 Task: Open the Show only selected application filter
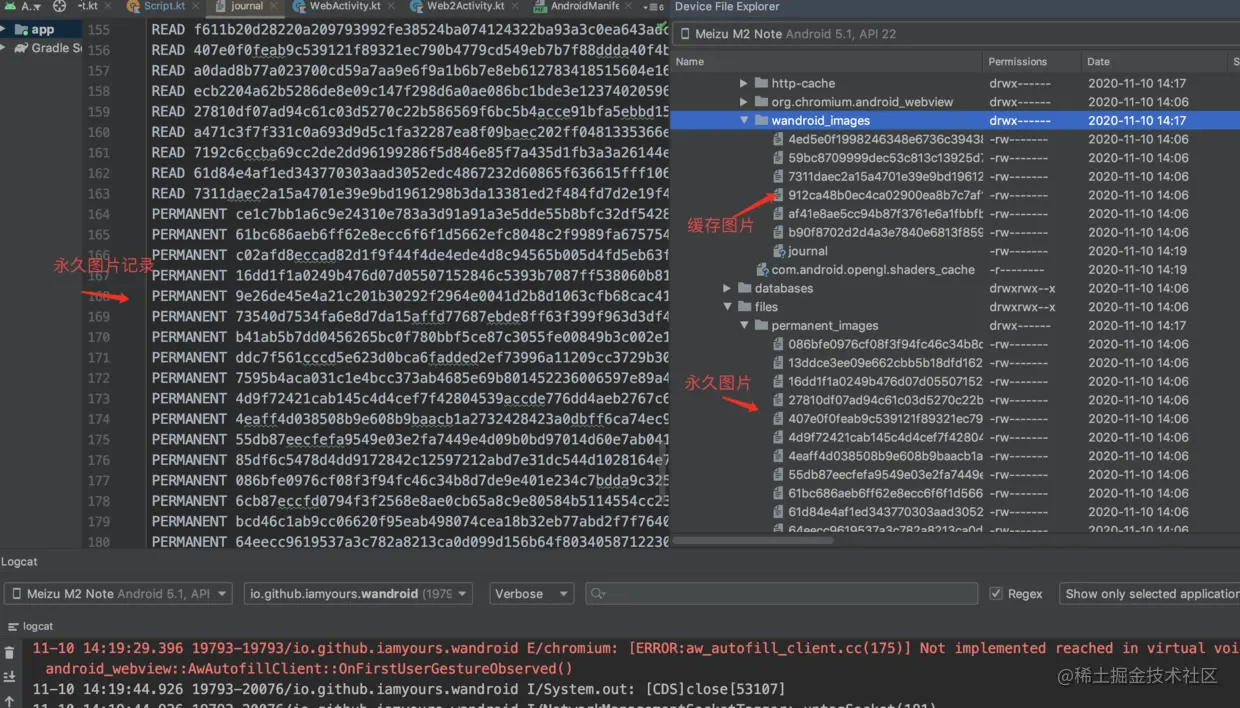[1149, 594]
